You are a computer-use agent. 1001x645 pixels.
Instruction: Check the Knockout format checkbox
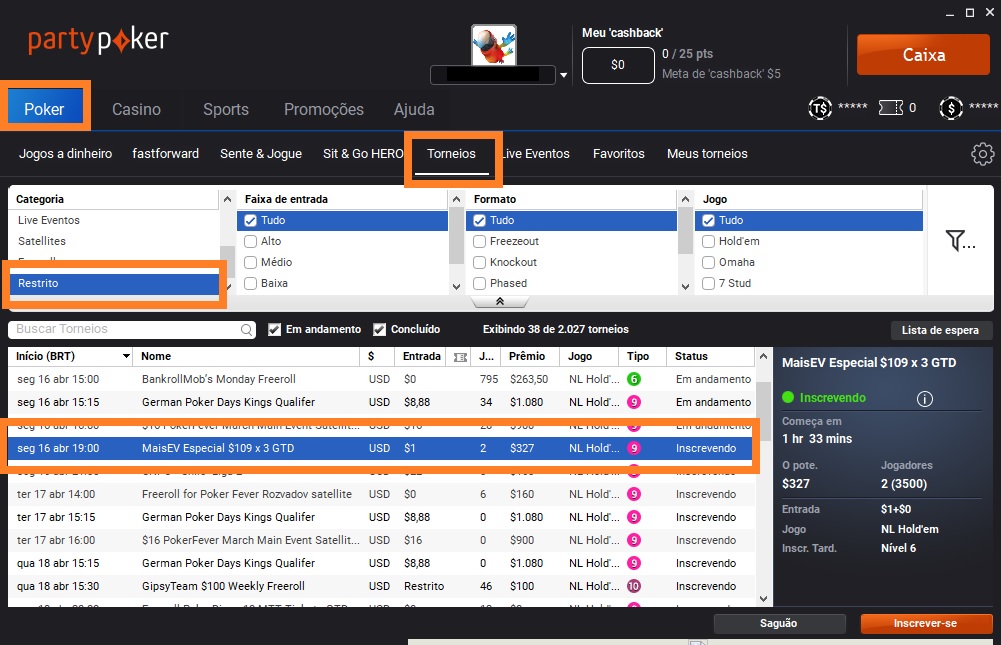pos(479,262)
